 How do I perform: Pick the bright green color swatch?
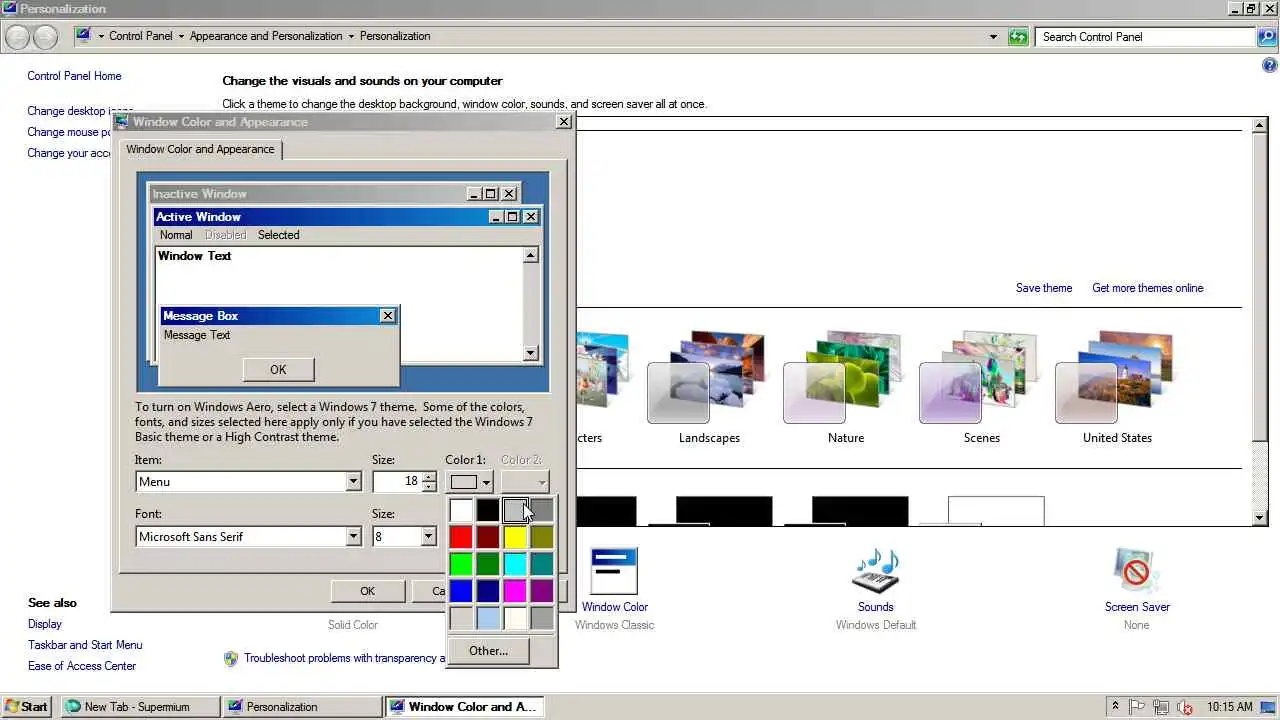(461, 564)
